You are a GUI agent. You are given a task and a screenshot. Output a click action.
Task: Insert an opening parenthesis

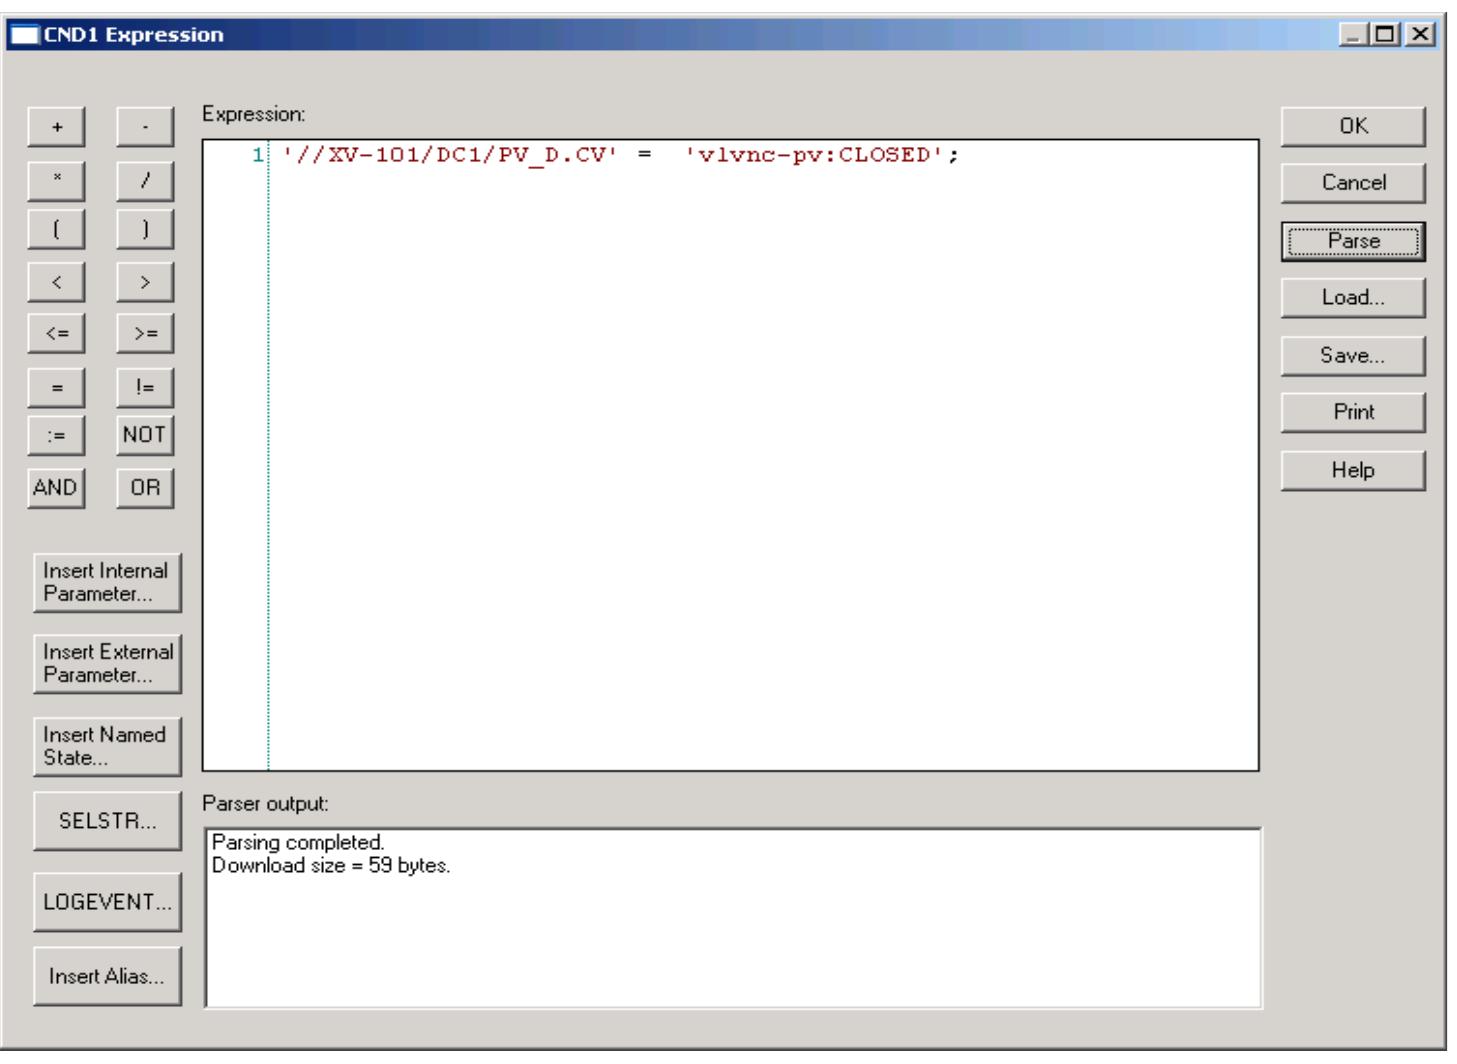click(56, 230)
